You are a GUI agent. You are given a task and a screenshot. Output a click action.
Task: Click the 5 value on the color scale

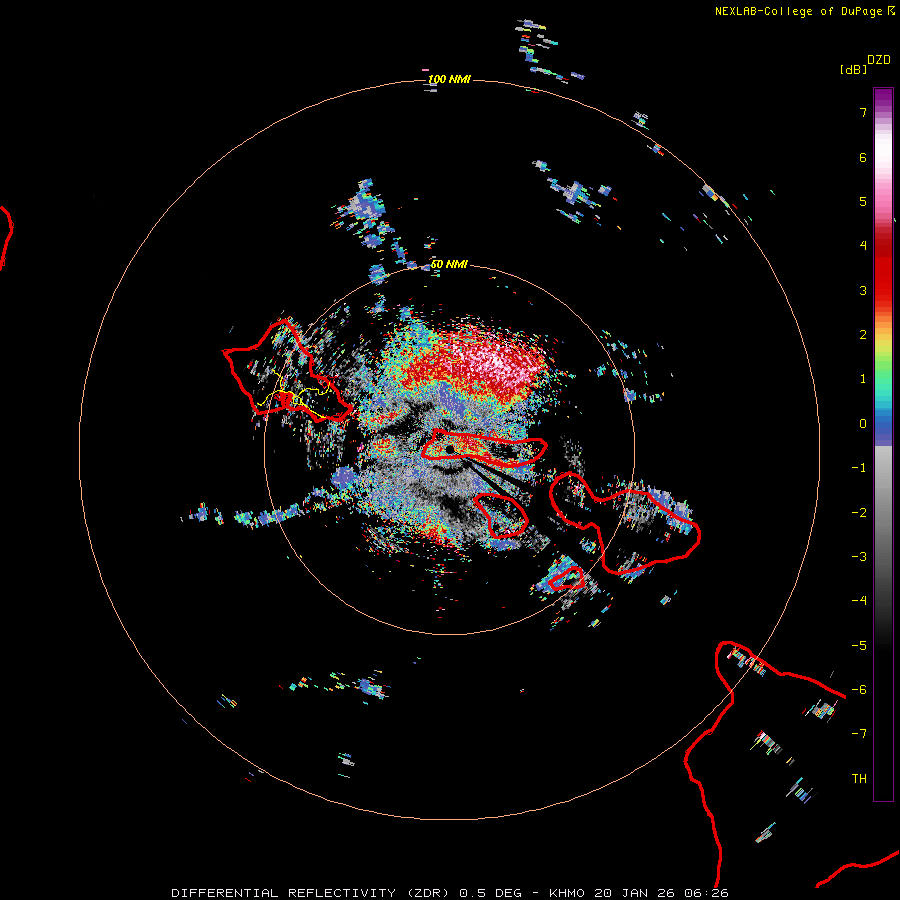point(863,201)
